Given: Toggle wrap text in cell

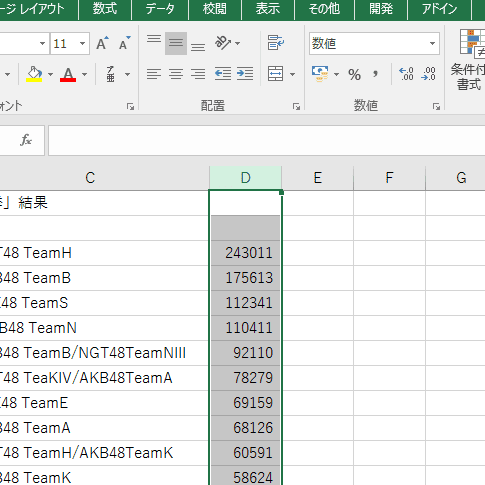Looking at the screenshot, I should pyautogui.click(x=276, y=43).
